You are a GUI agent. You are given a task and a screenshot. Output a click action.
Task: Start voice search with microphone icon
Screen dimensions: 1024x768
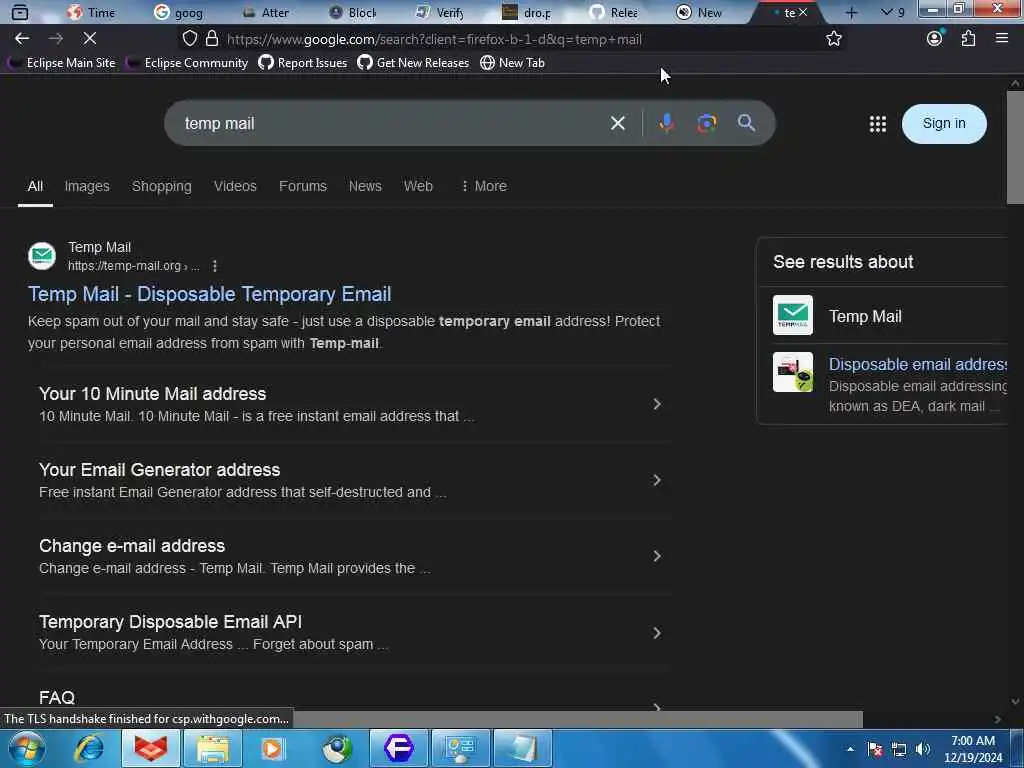(x=666, y=123)
